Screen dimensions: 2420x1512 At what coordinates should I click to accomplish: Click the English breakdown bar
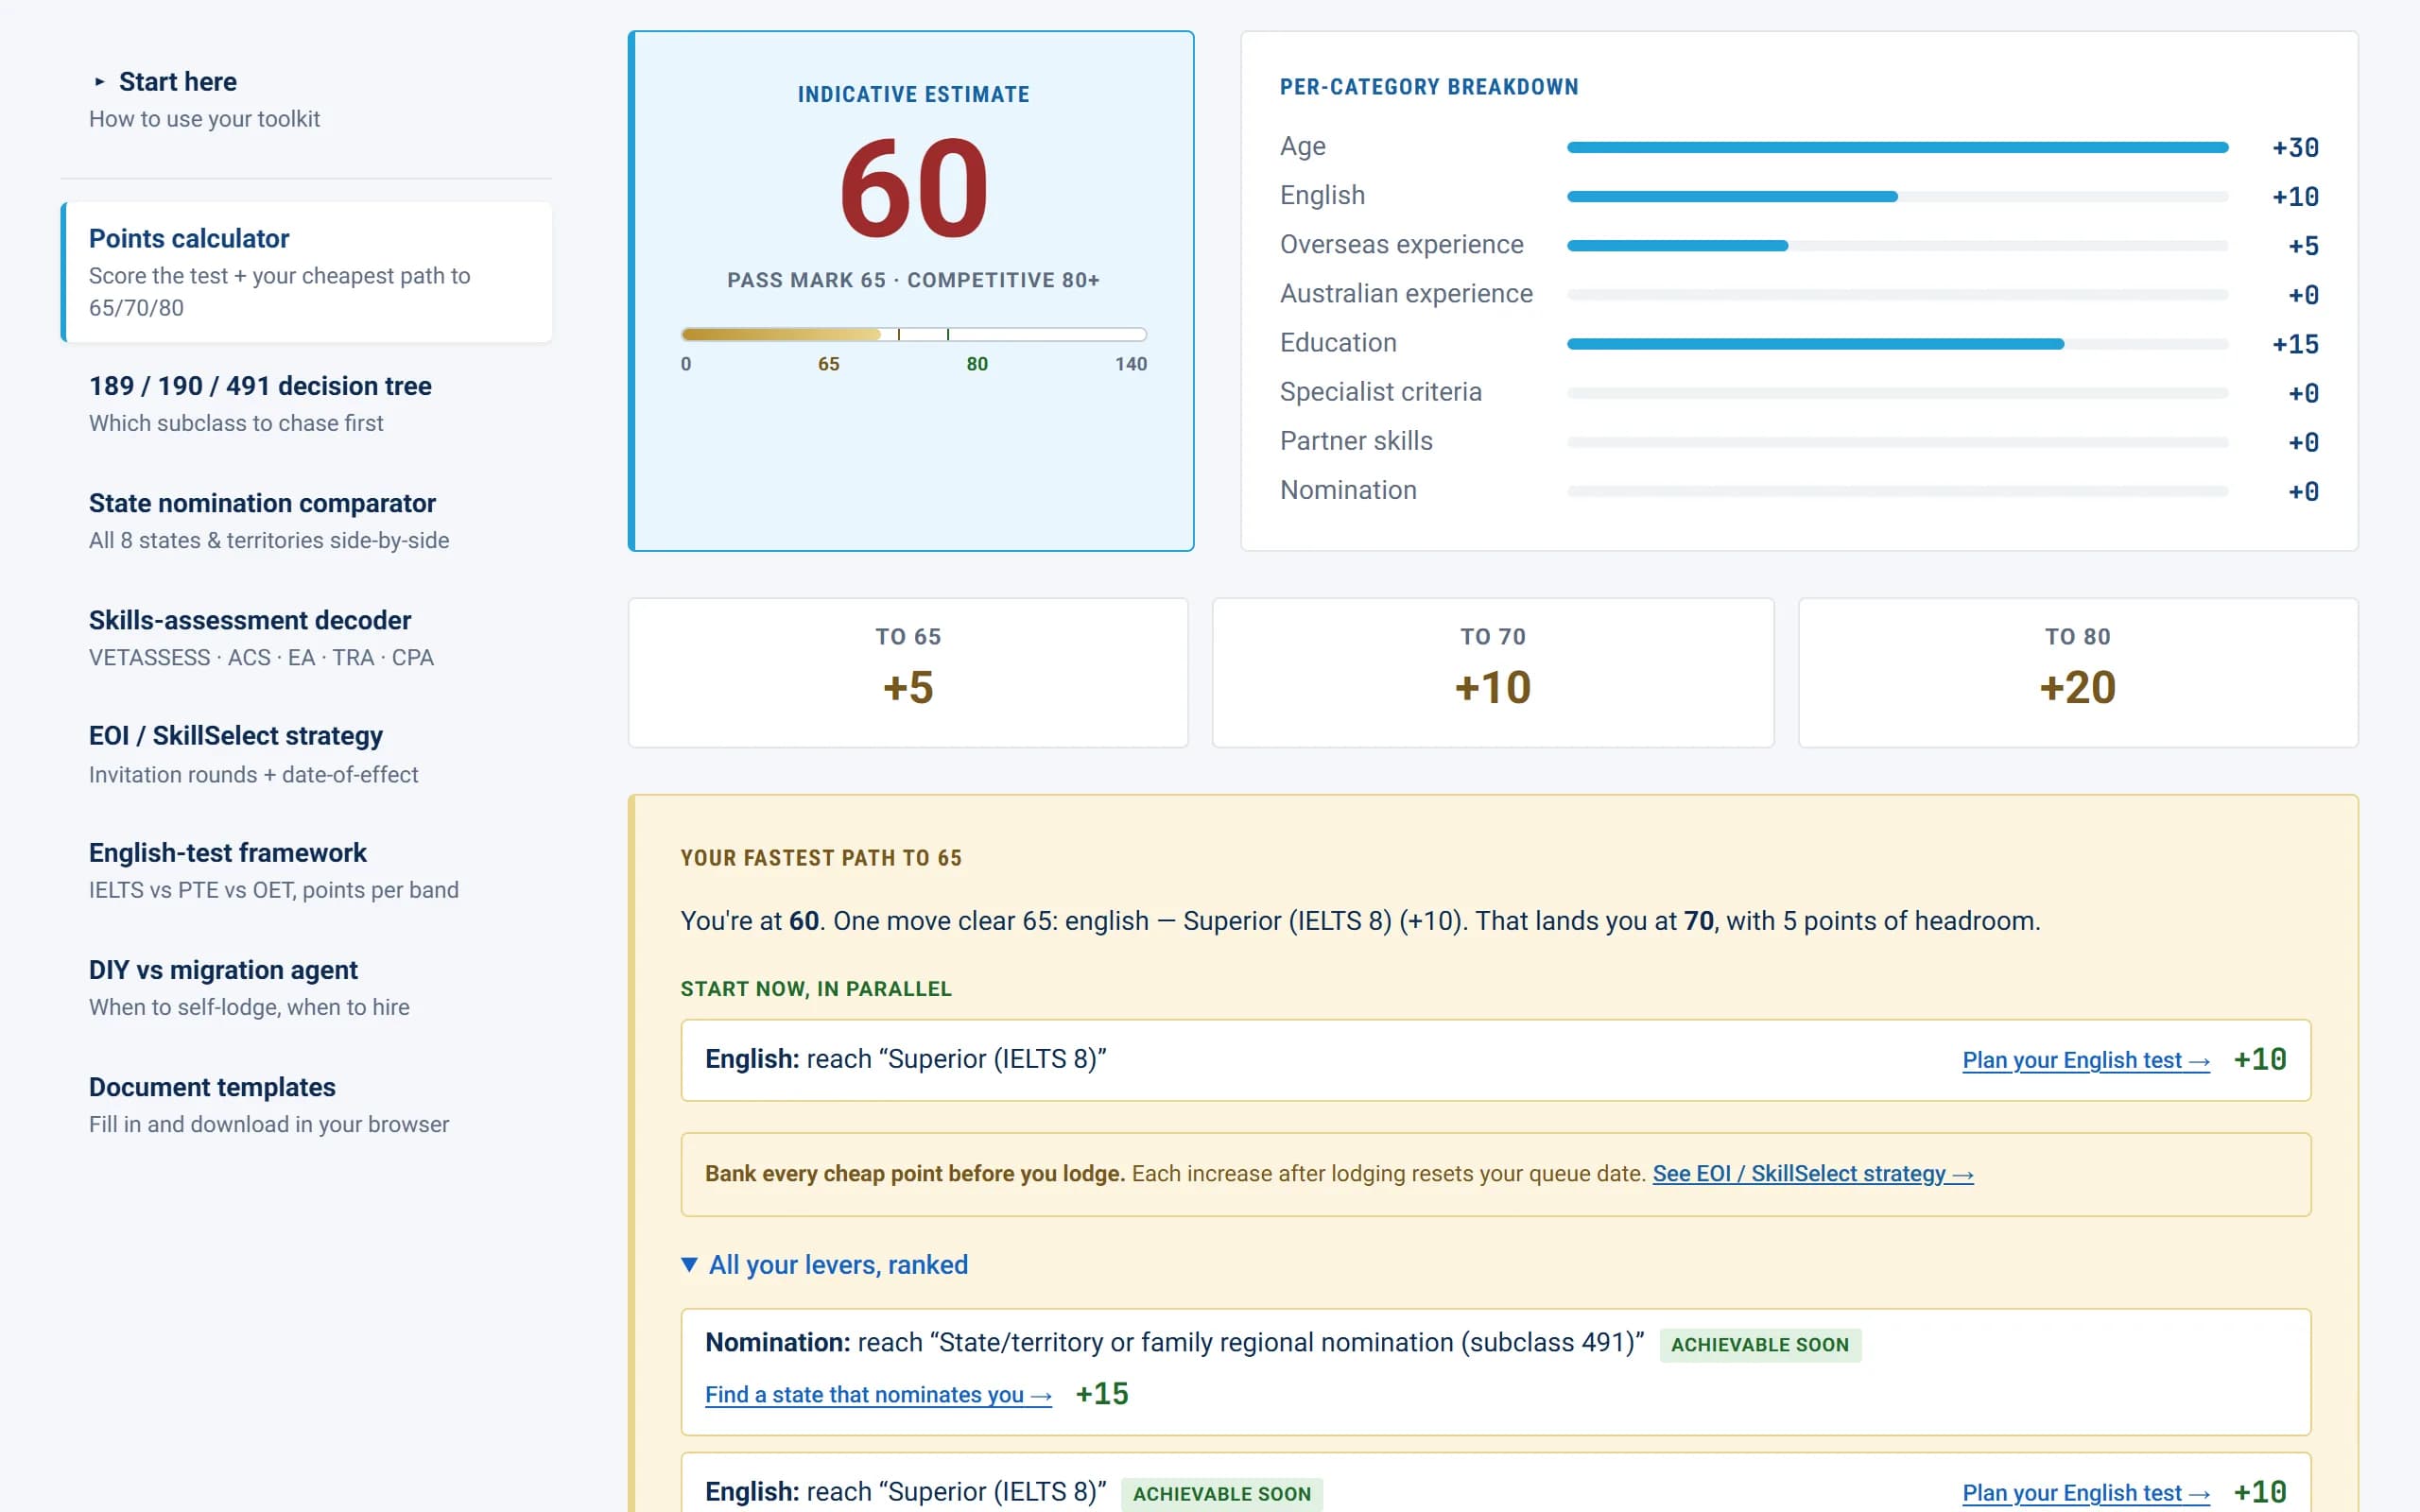pos(1897,197)
